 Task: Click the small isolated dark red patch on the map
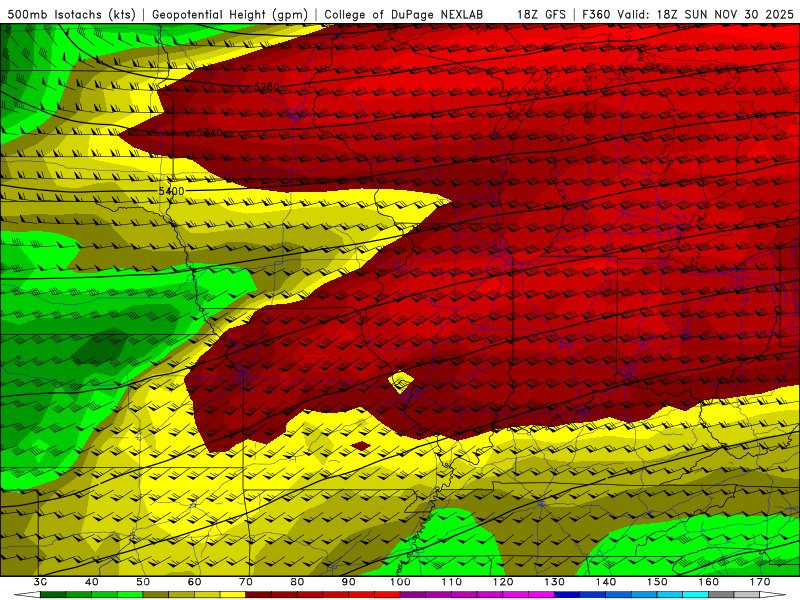coord(361,446)
